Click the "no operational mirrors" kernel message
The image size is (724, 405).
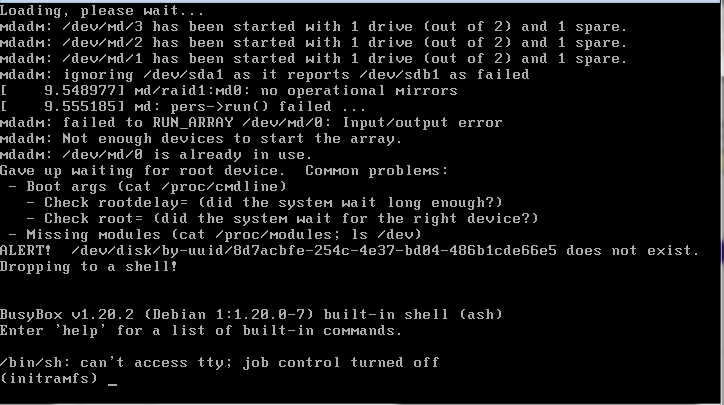point(230,90)
